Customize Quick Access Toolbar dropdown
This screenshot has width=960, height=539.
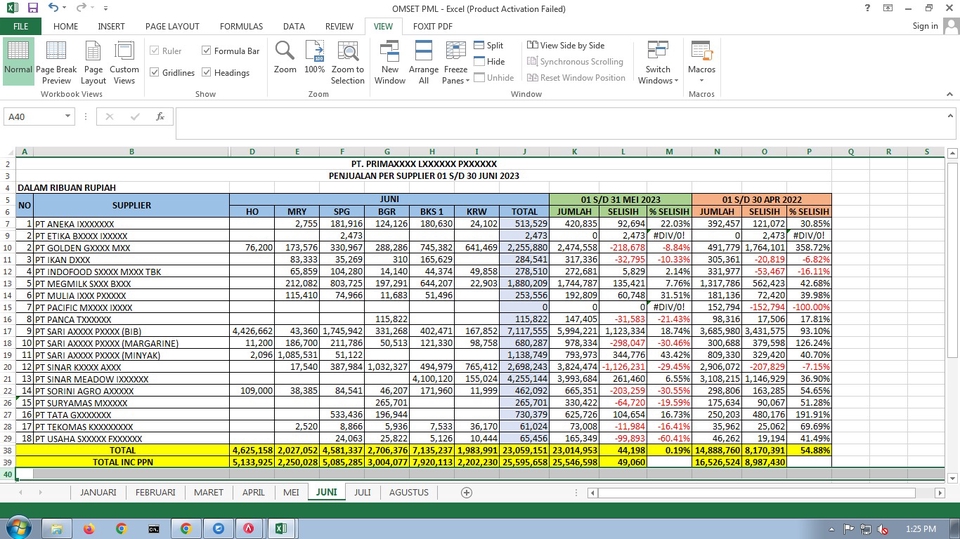pos(105,8)
